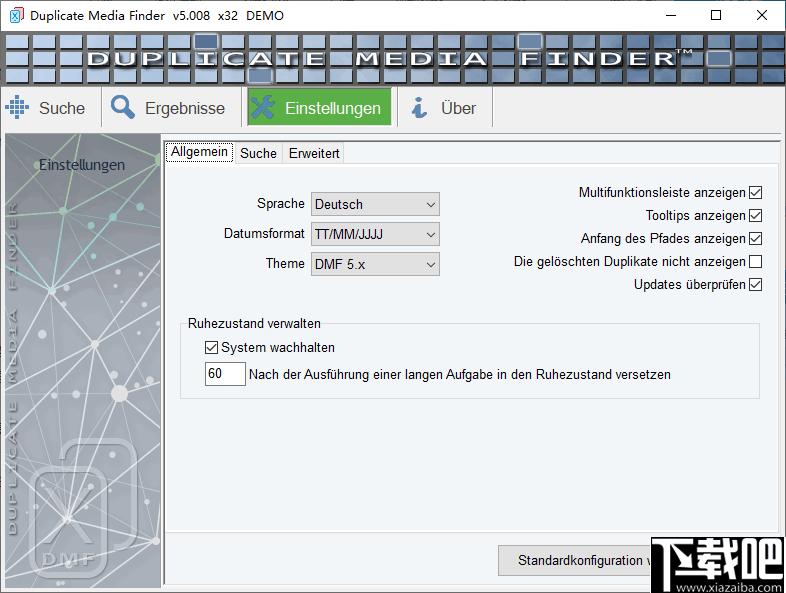
Task: Click the hibernate minutes field showing 60
Action: pyautogui.click(x=225, y=374)
